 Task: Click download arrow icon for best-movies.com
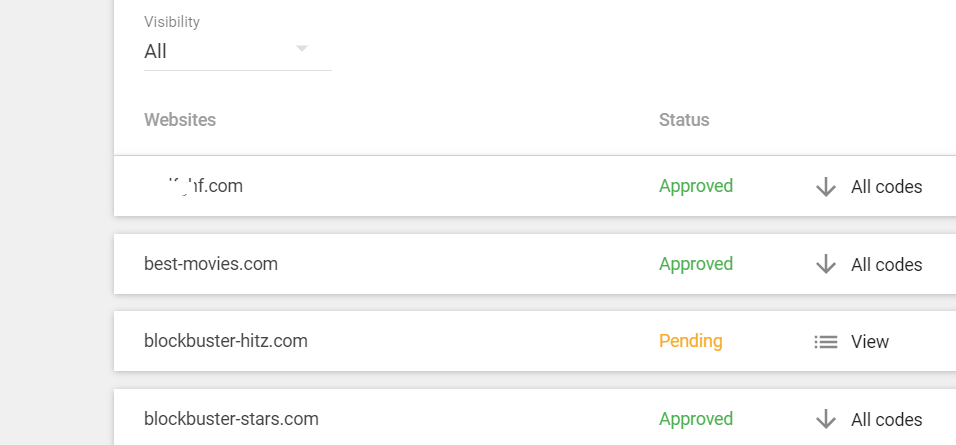pyautogui.click(x=826, y=265)
